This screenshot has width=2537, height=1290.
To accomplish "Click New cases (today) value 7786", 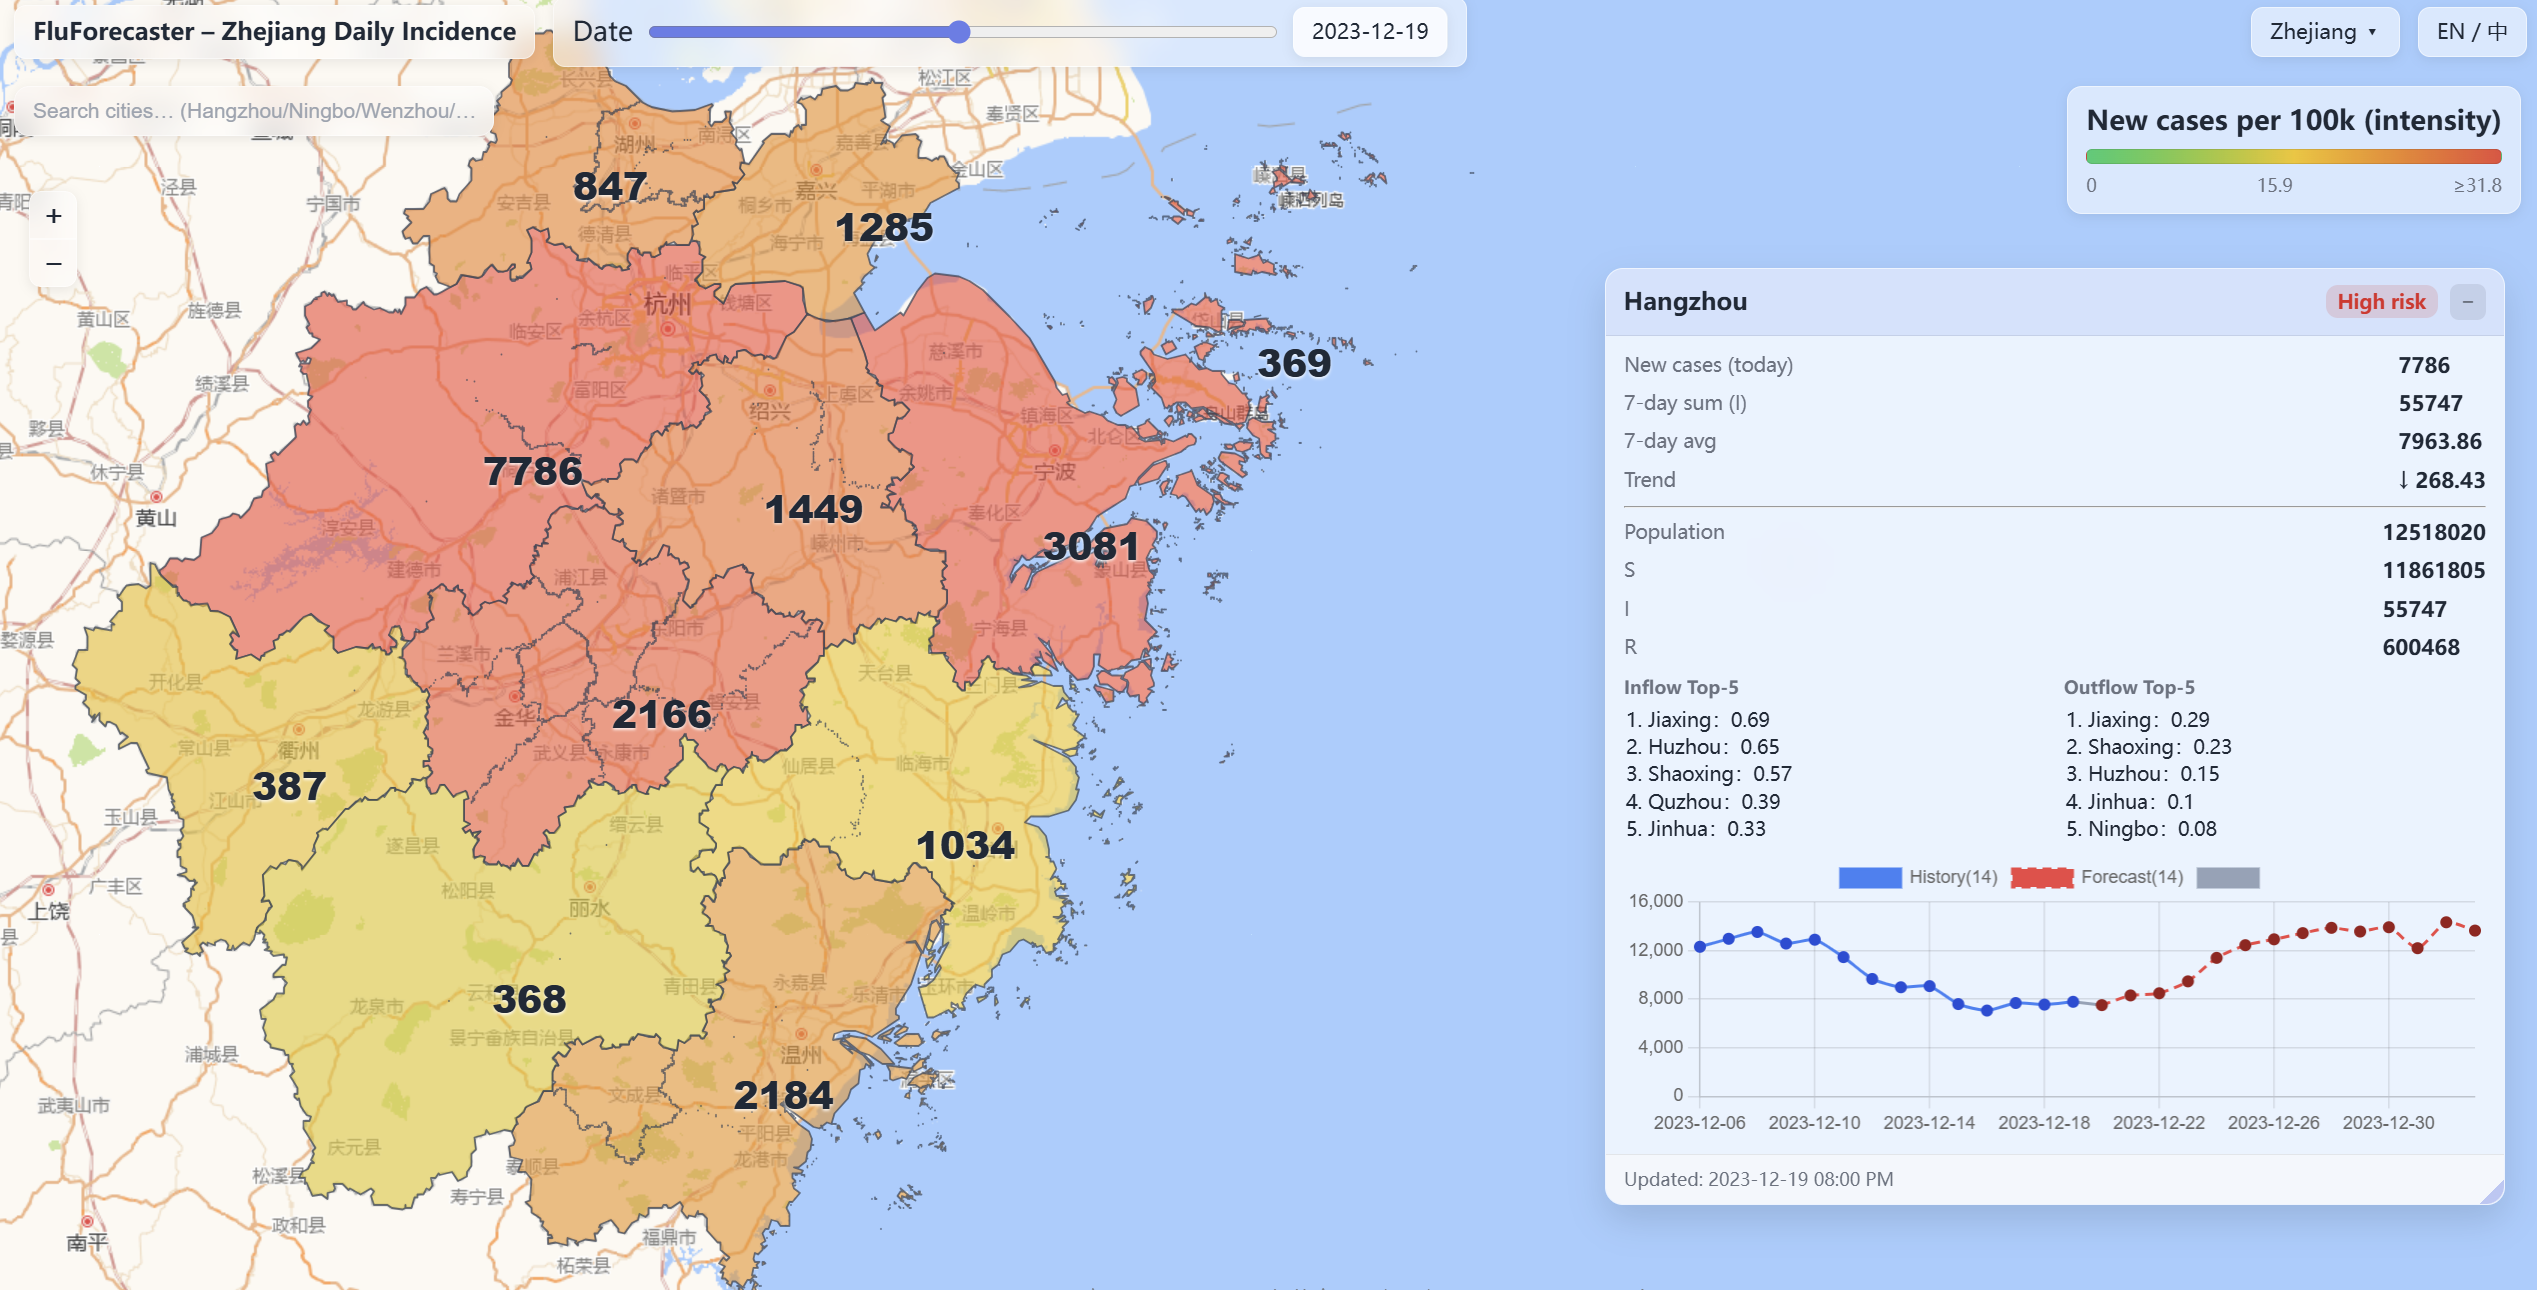I will point(2424,365).
